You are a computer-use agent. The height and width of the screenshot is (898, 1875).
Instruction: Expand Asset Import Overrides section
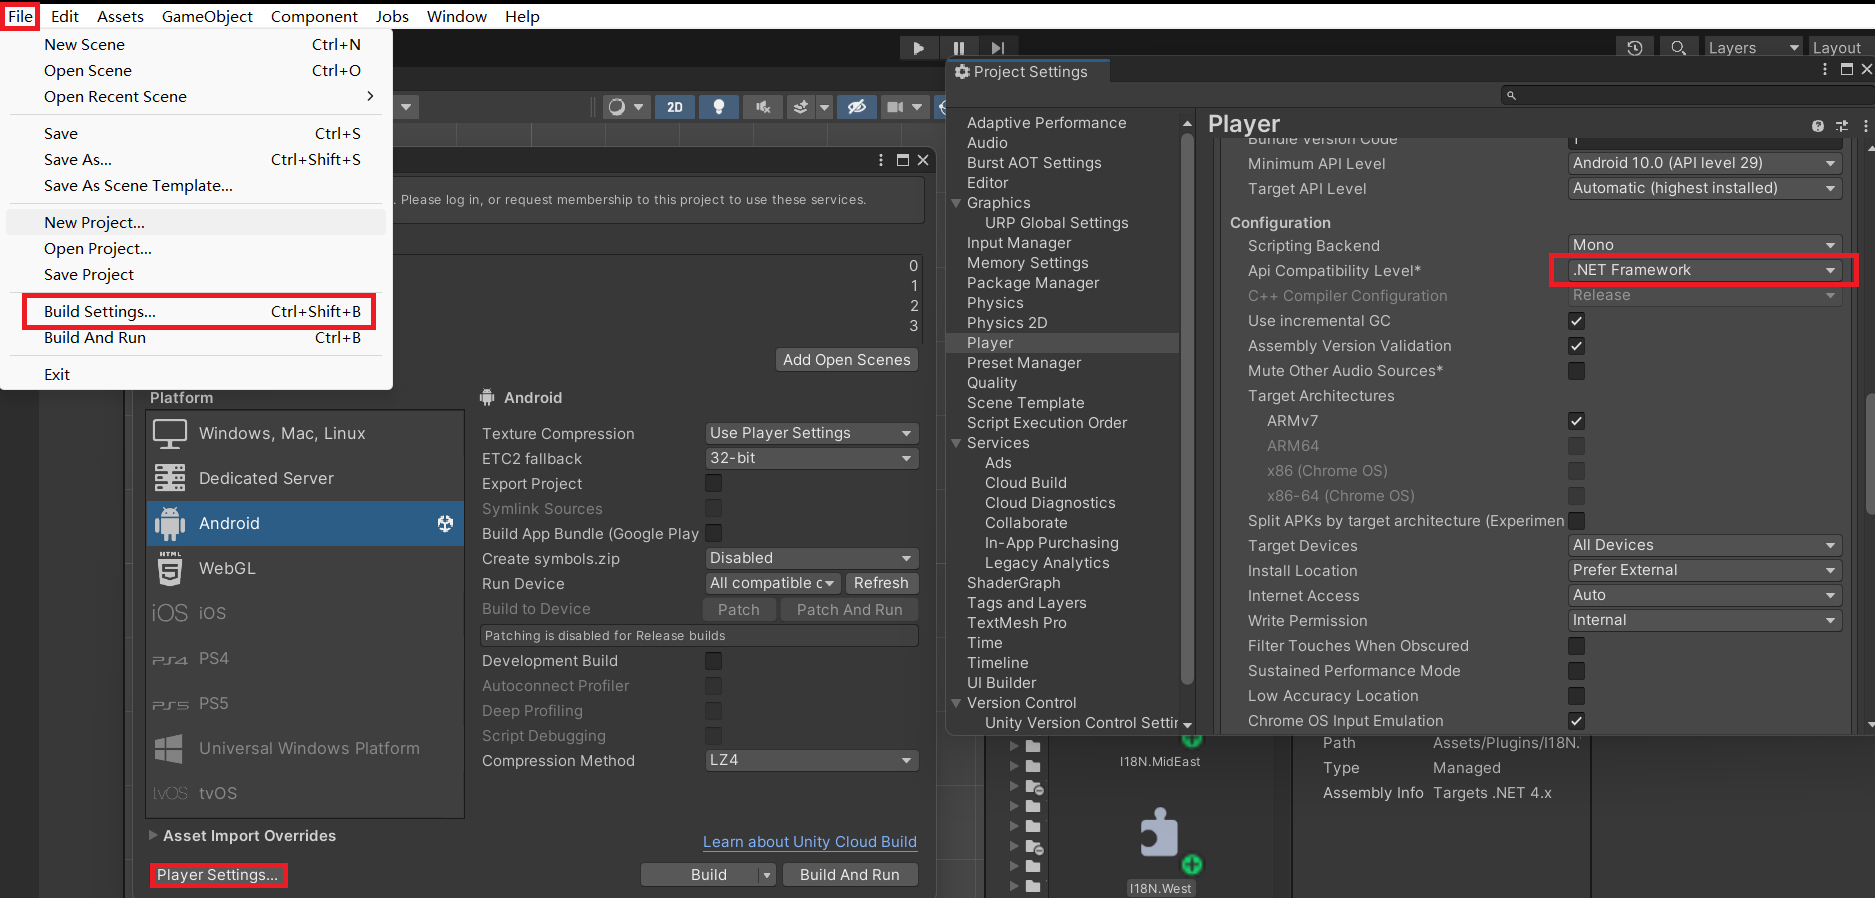pyautogui.click(x=153, y=835)
